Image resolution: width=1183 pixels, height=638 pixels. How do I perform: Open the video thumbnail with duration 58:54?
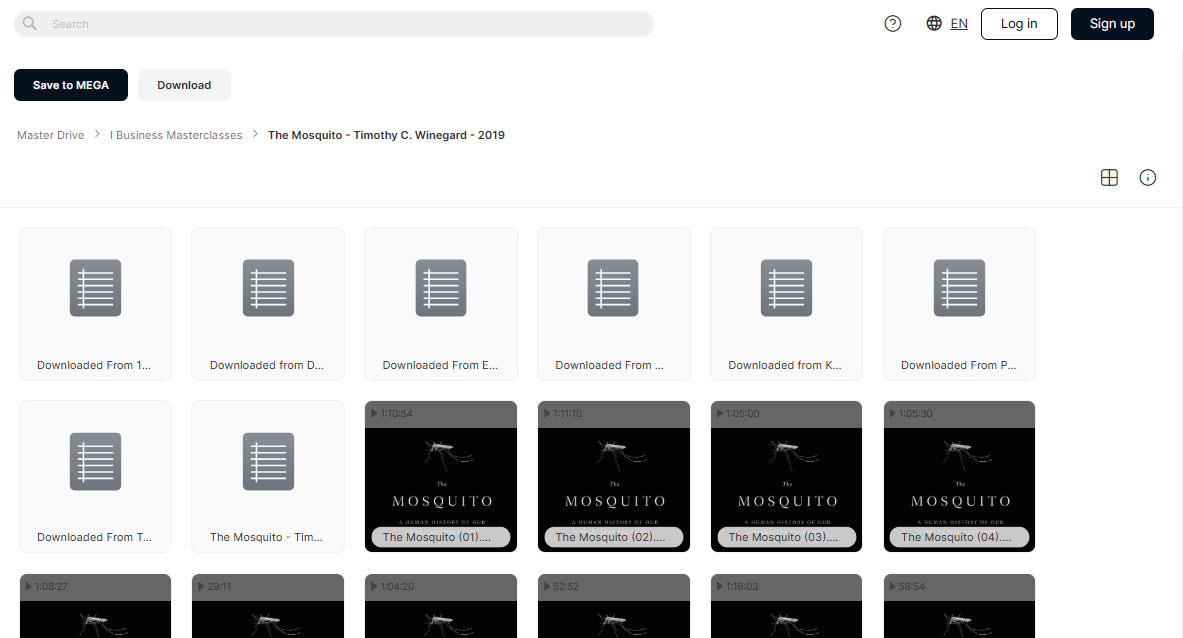pos(960,606)
